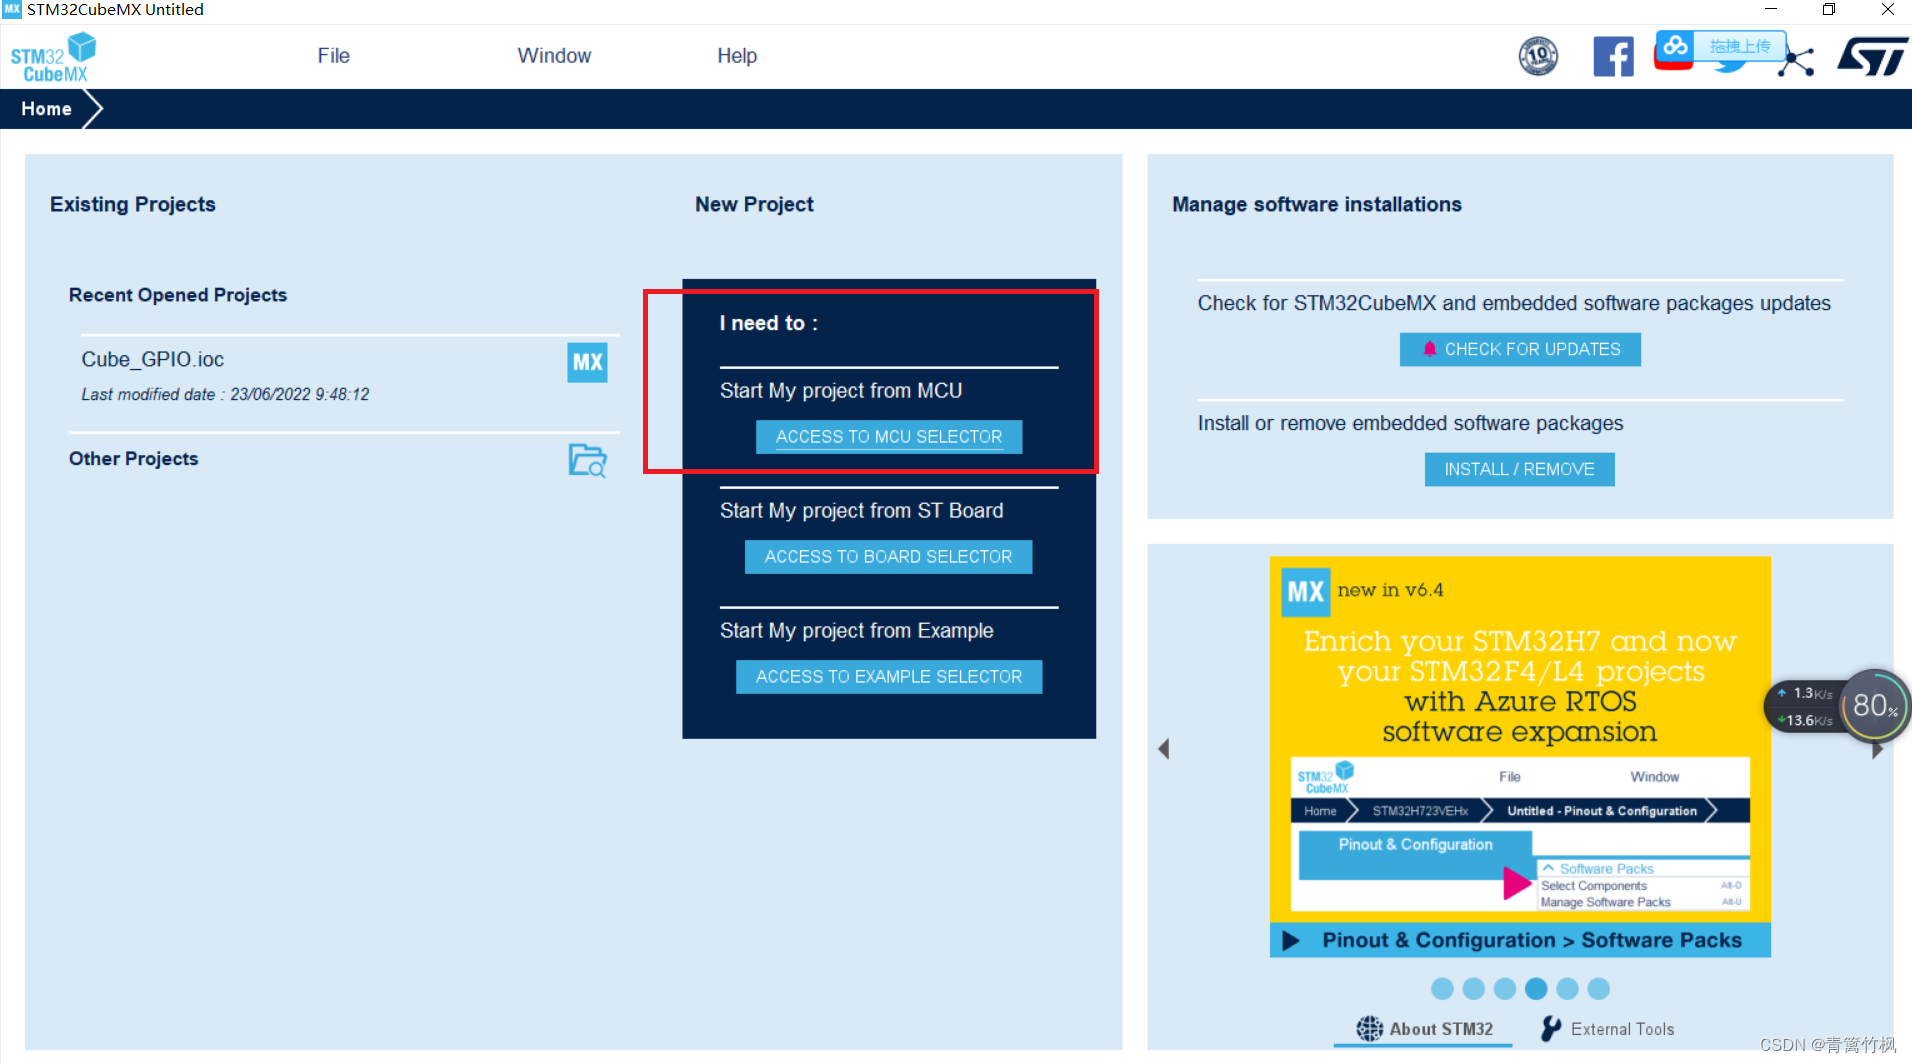Select the sixth carousel dot
This screenshot has height=1063, width=1912.
pos(1599,989)
